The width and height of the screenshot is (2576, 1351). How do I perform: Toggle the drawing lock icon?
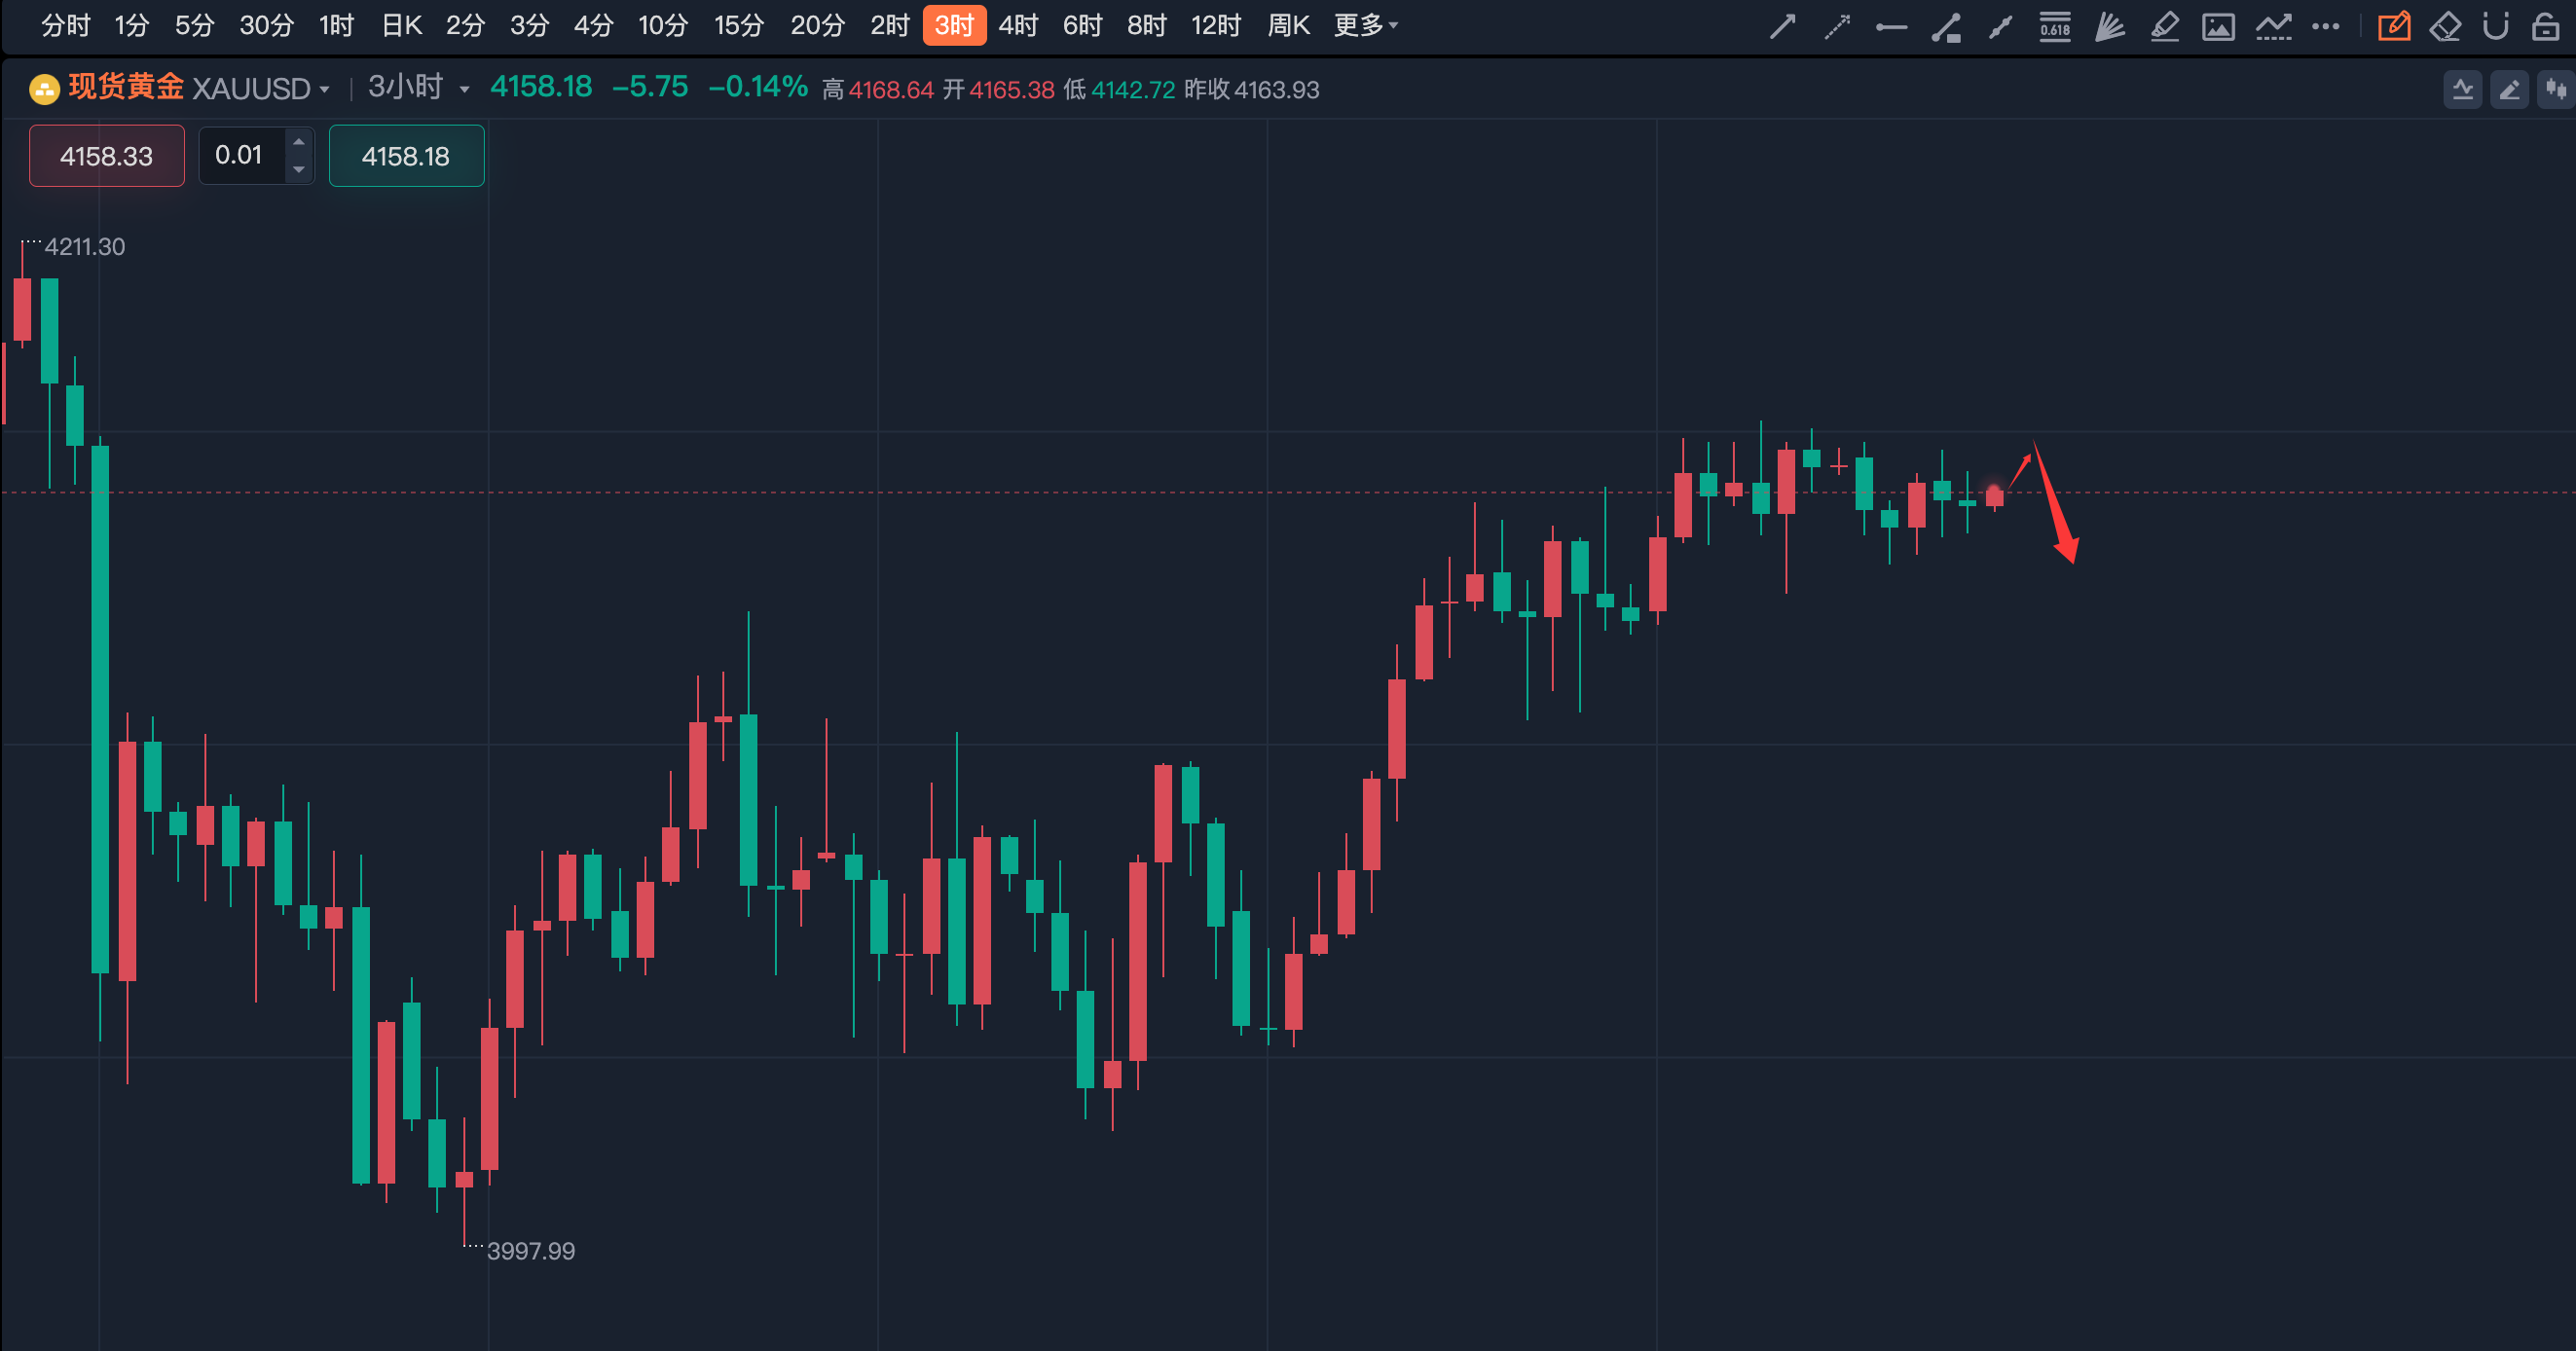coord(2546,26)
